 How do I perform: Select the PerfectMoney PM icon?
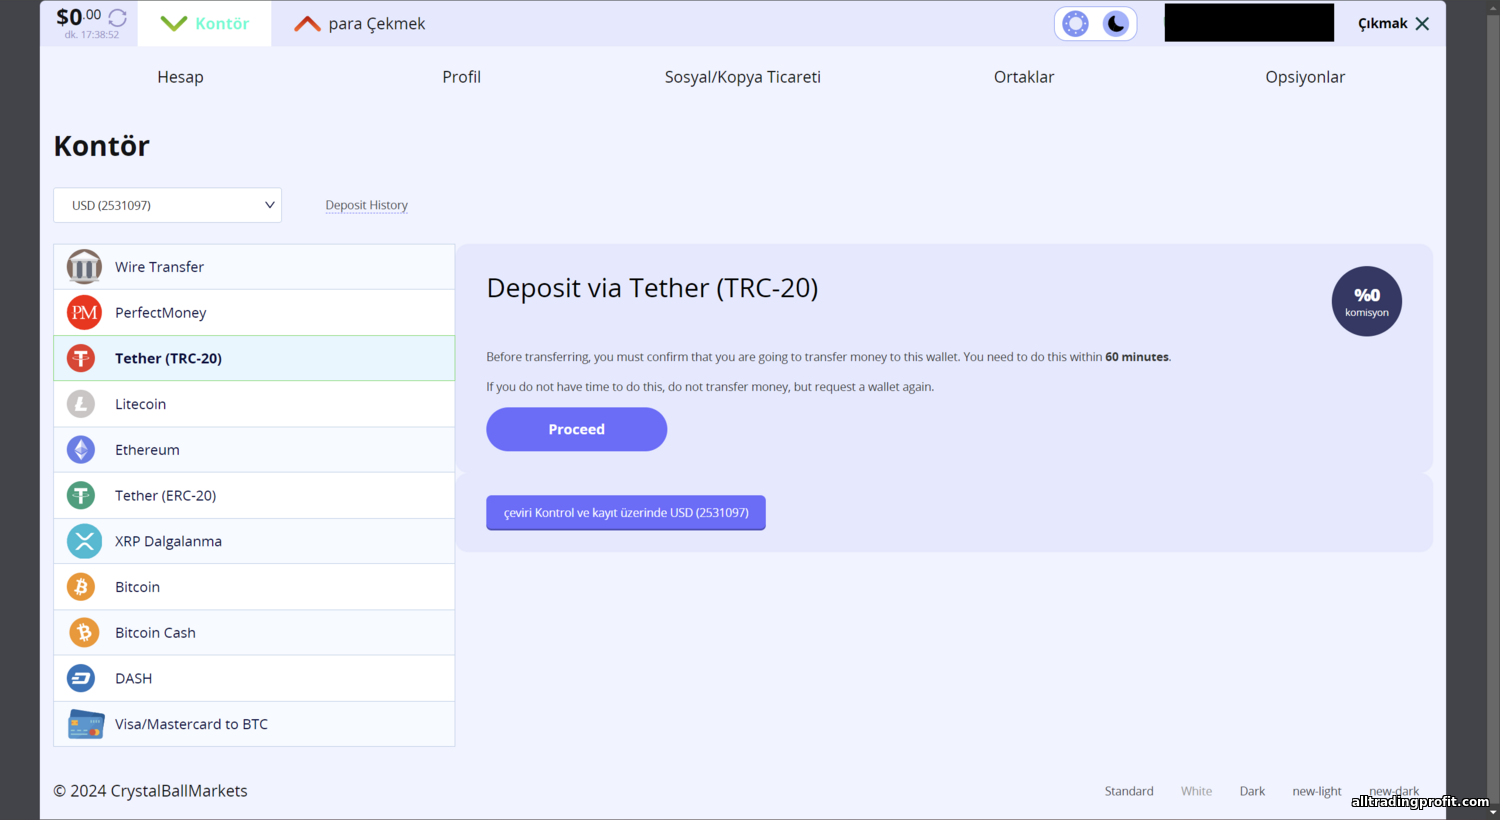[84, 313]
